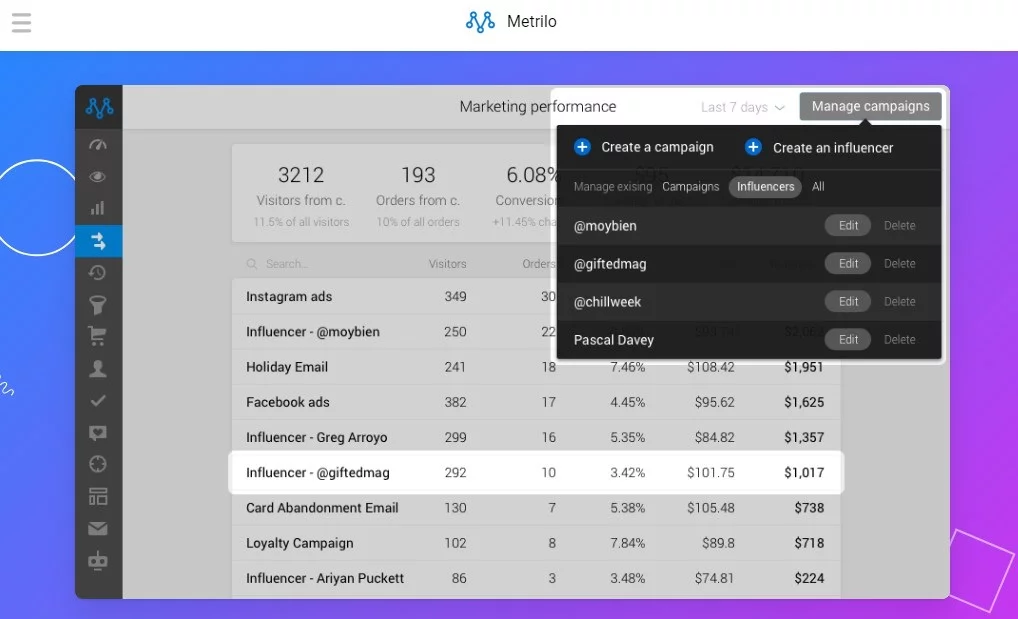Delete the @giftedmag influencer
Viewport: 1018px width, 619px height.
[x=899, y=263]
